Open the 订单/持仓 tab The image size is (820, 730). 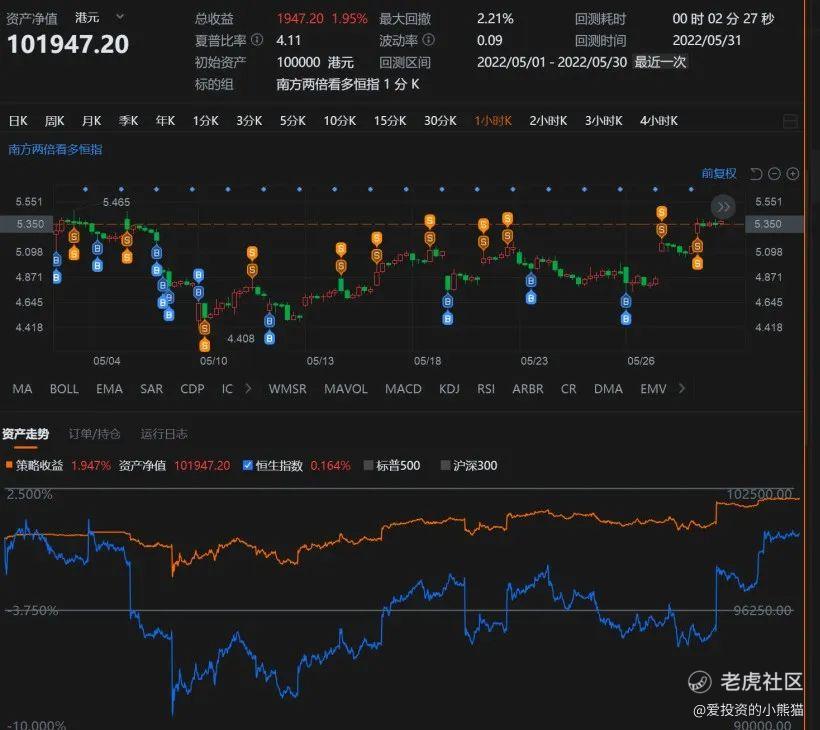tap(95, 434)
